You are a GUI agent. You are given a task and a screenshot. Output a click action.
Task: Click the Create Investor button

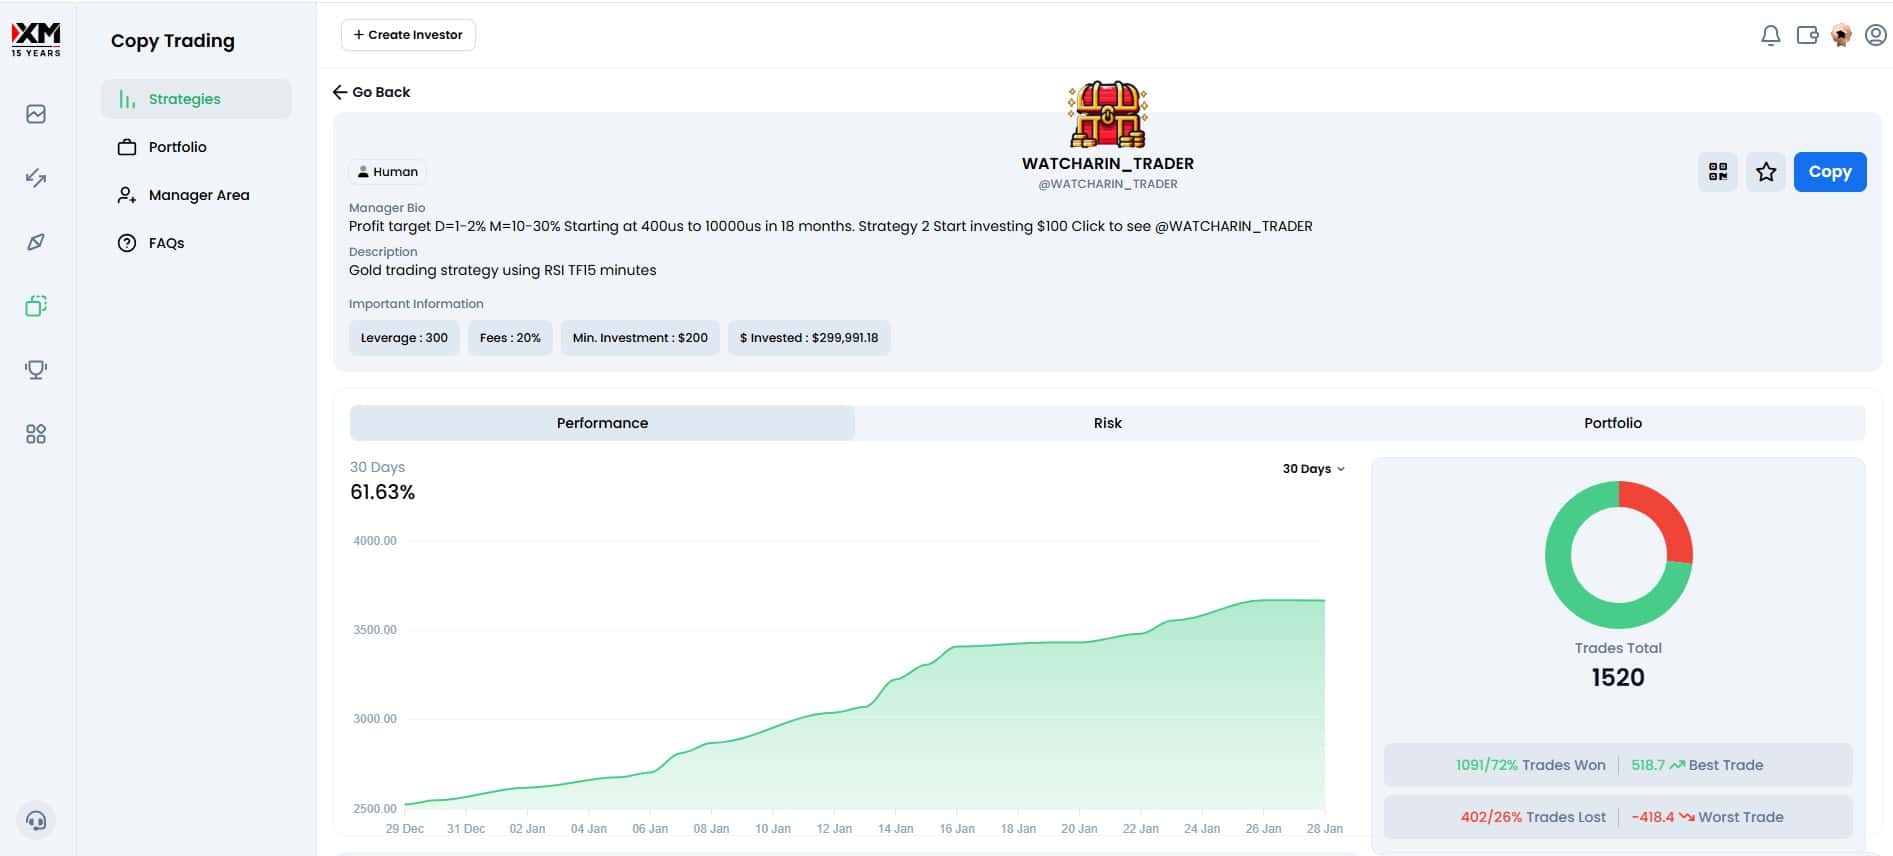(x=408, y=35)
